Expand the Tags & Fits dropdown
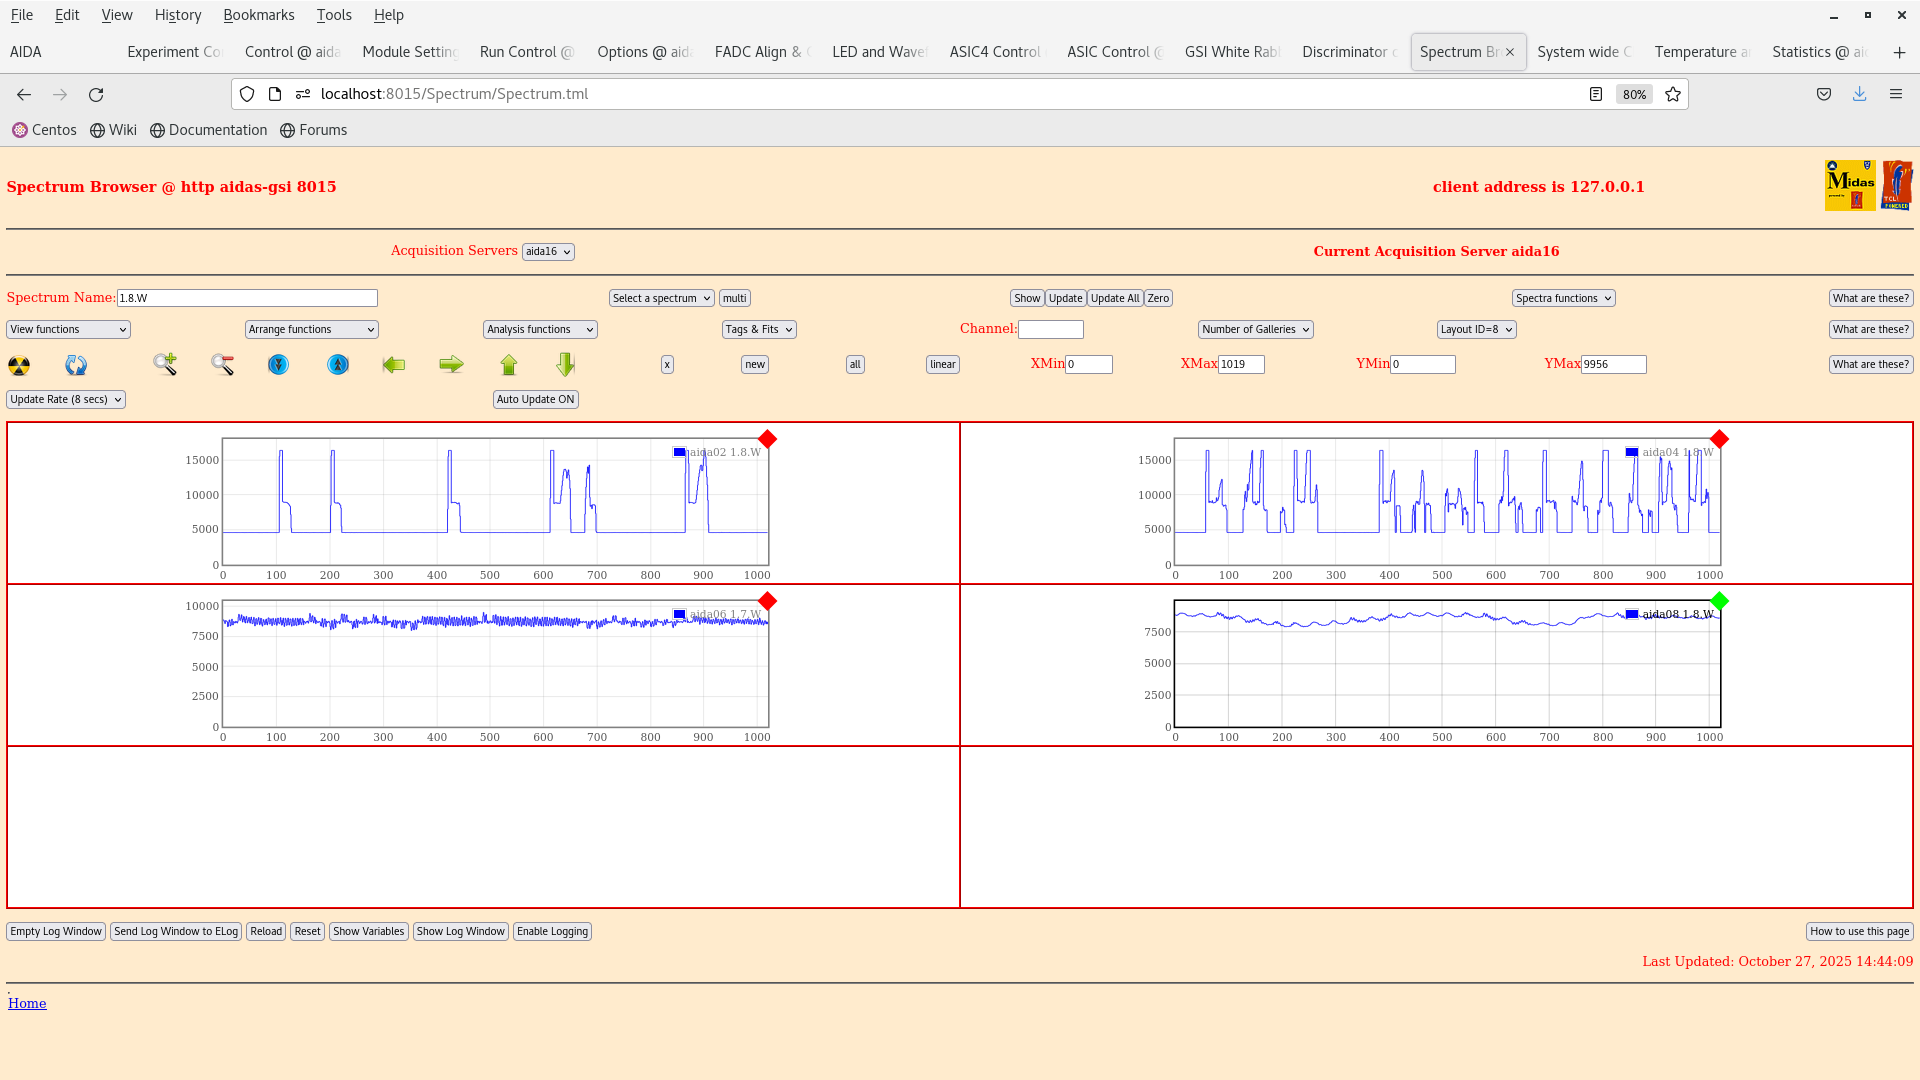This screenshot has width=1920, height=1080. tap(758, 329)
